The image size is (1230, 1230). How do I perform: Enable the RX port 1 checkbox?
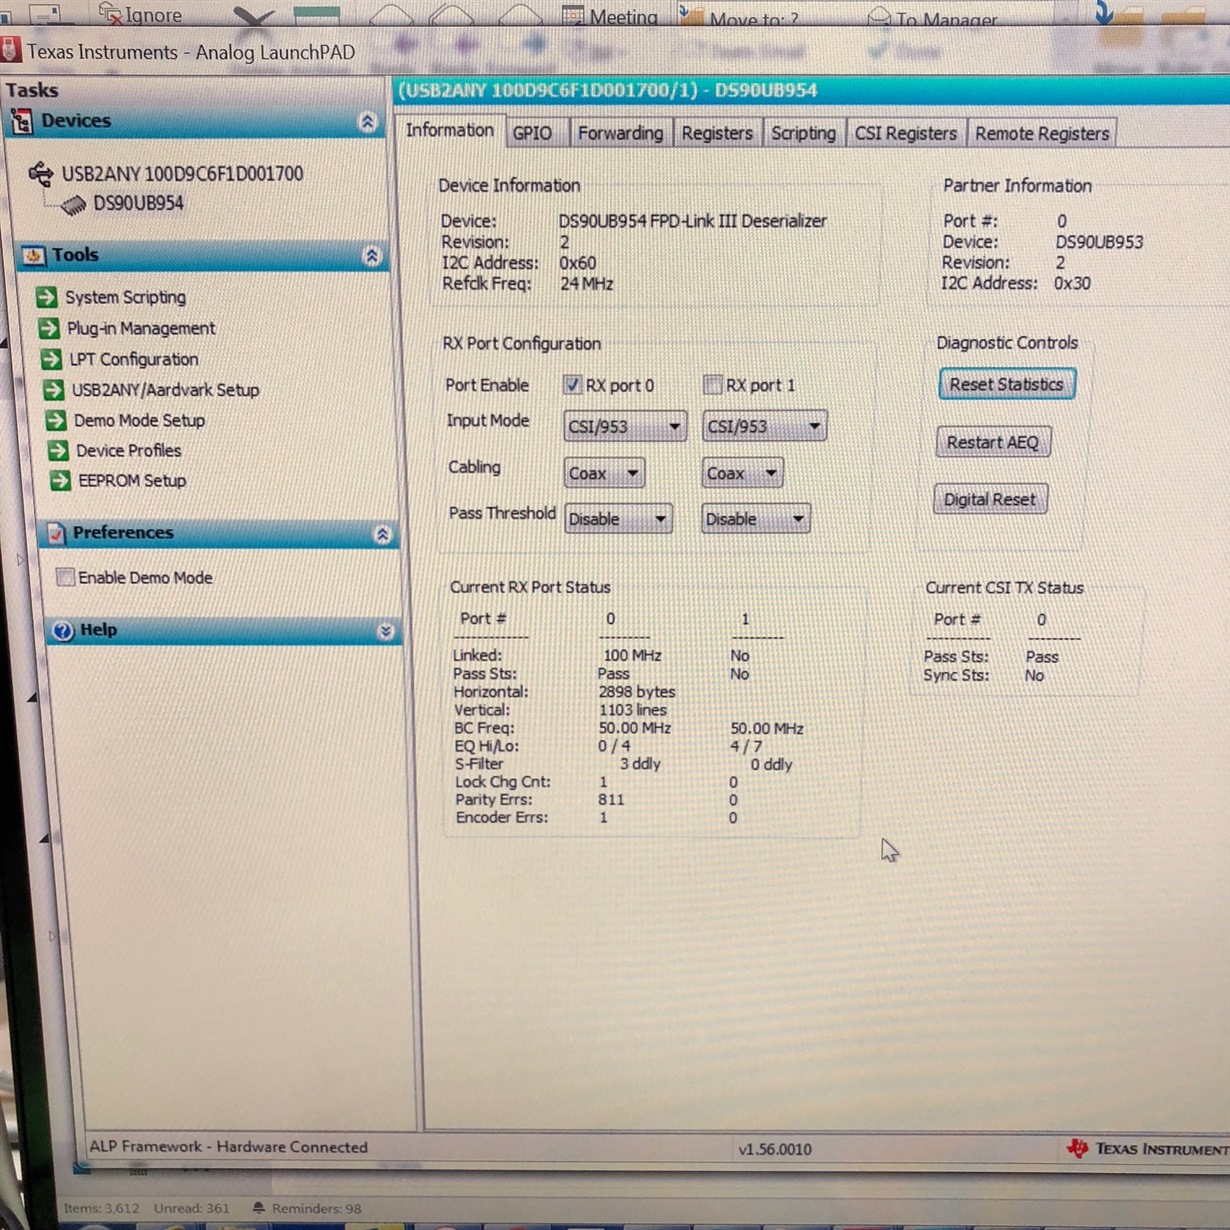[712, 384]
